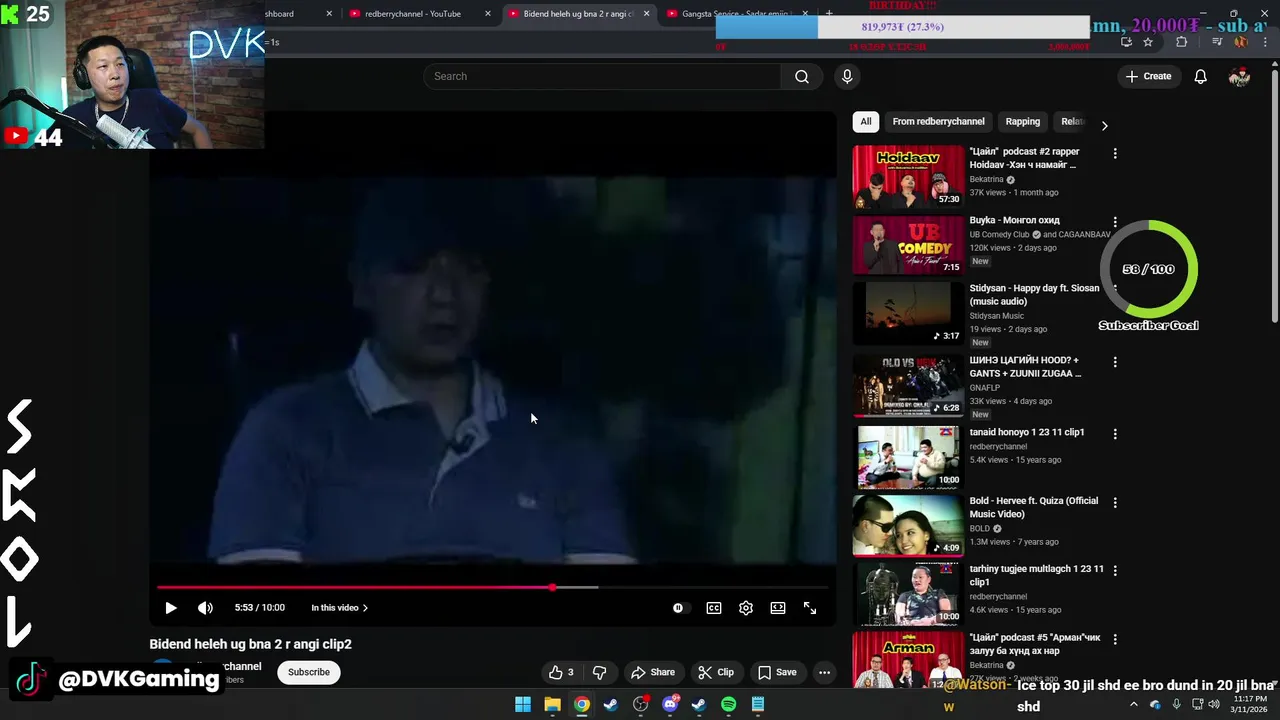Viewport: 1280px width, 720px height.
Task: Turn on closed captions in player
Action: pyautogui.click(x=714, y=608)
